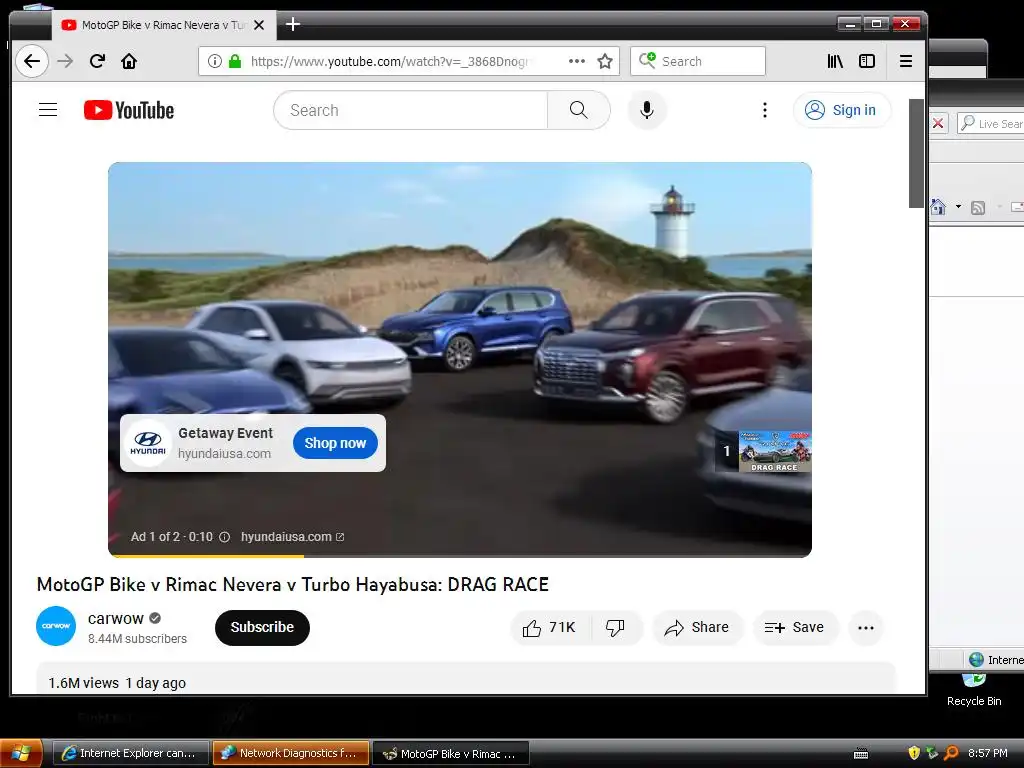This screenshot has height=768, width=1024.
Task: Click Shop now on Hyundai ad
Action: pos(335,443)
